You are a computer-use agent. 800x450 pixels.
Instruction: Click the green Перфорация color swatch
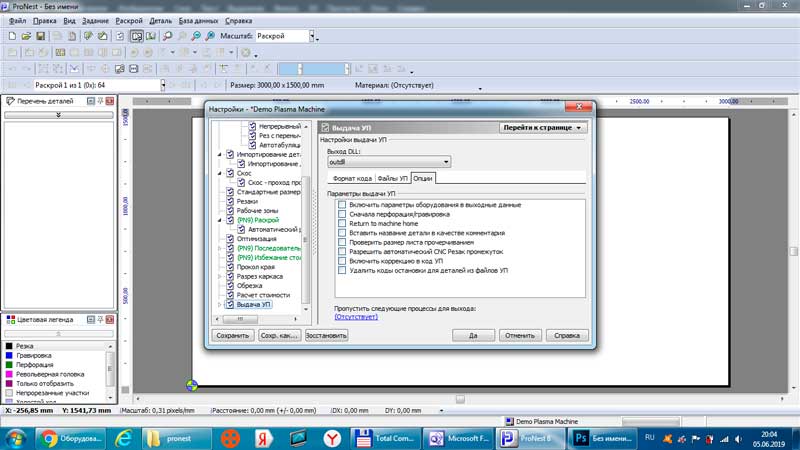[x=9, y=365]
